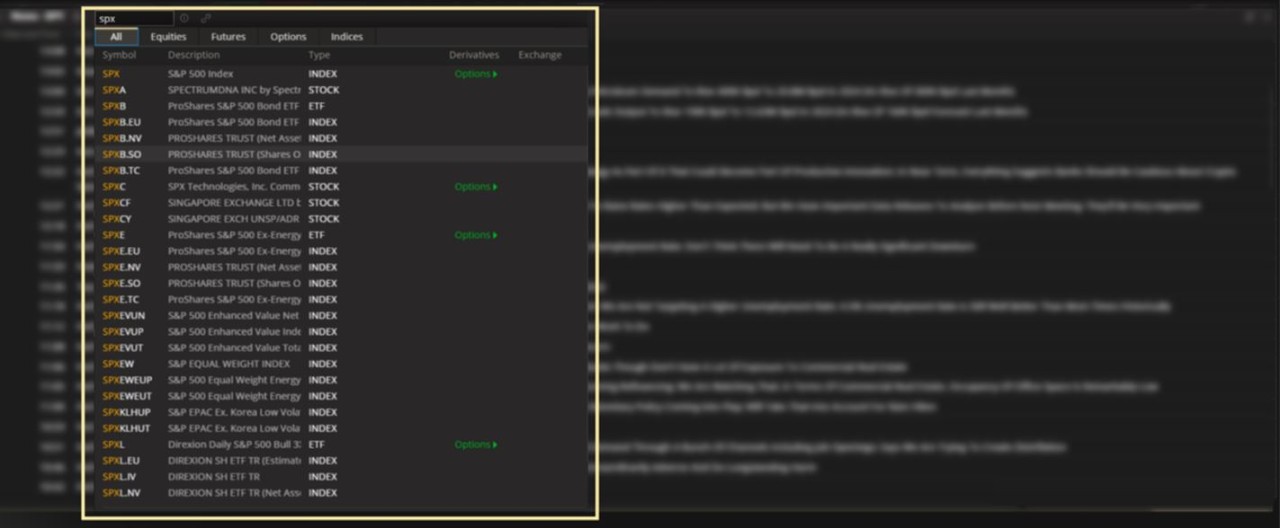This screenshot has height=528, width=1280.
Task: Select the highlighted SPXB.SO row
Action: click(x=341, y=155)
